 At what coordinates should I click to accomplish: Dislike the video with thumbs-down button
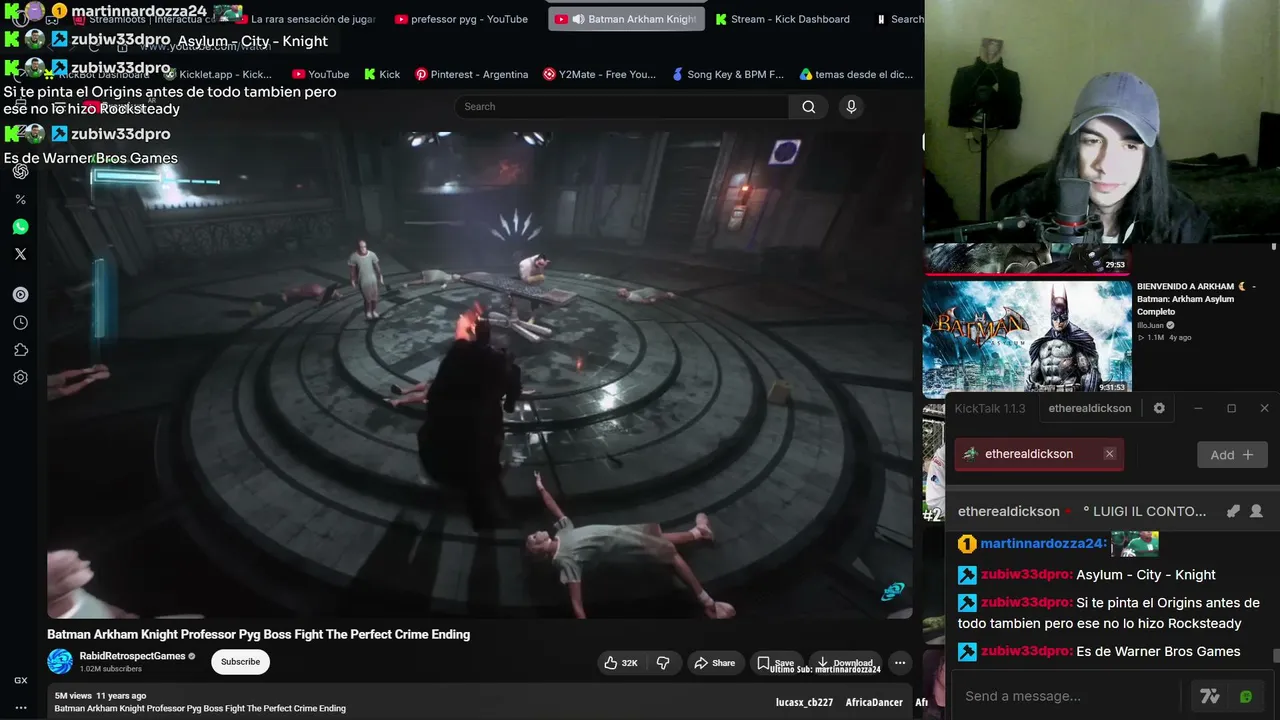click(x=663, y=663)
